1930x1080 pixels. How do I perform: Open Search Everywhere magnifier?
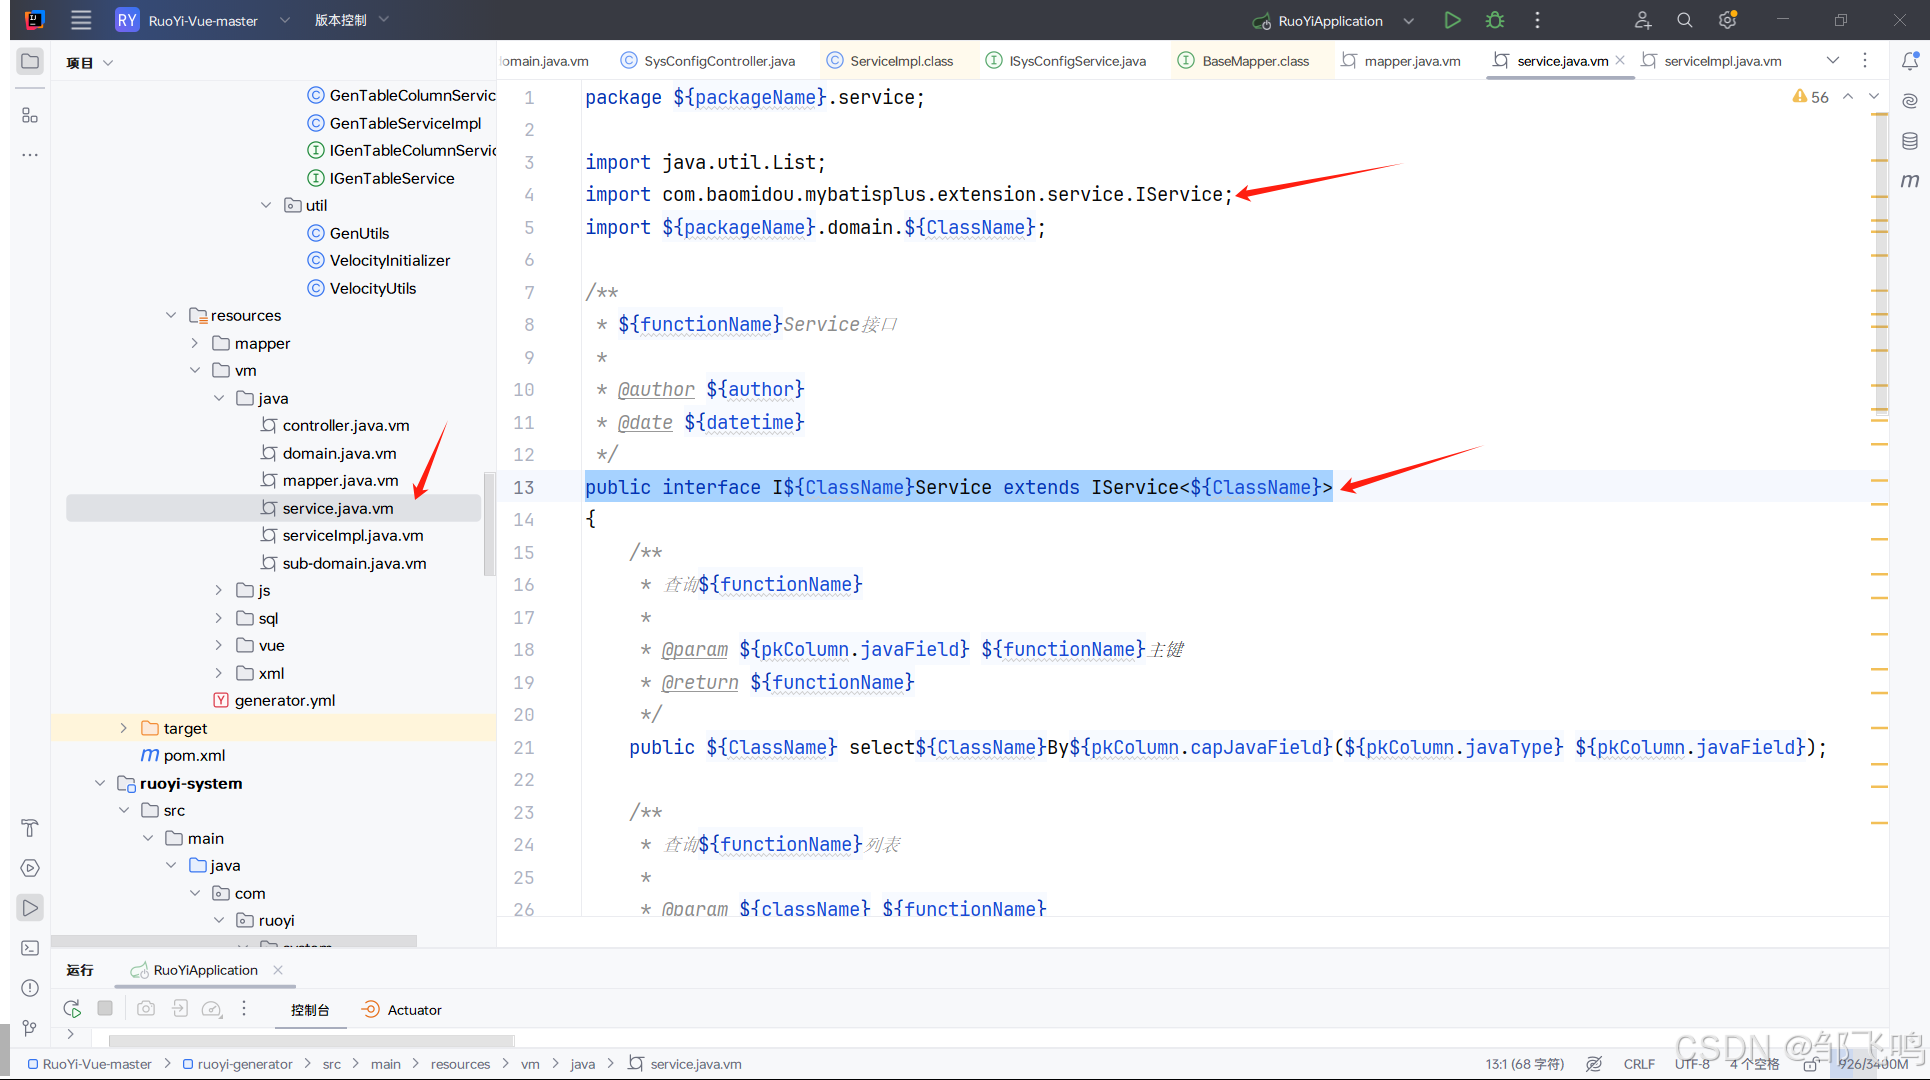click(x=1685, y=20)
